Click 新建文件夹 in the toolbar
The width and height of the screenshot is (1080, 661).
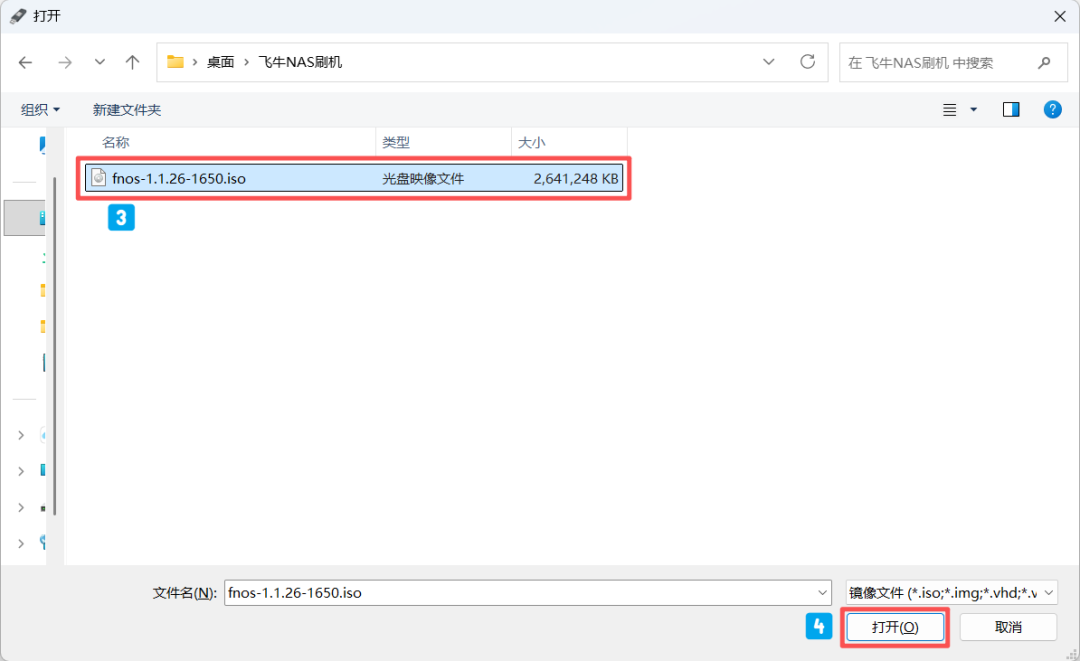click(127, 109)
